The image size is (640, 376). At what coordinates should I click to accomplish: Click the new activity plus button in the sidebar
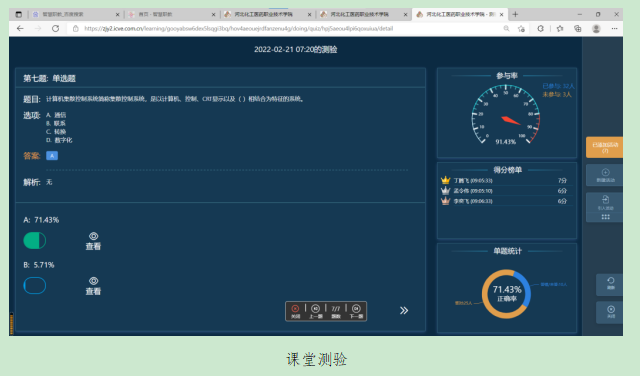[605, 175]
